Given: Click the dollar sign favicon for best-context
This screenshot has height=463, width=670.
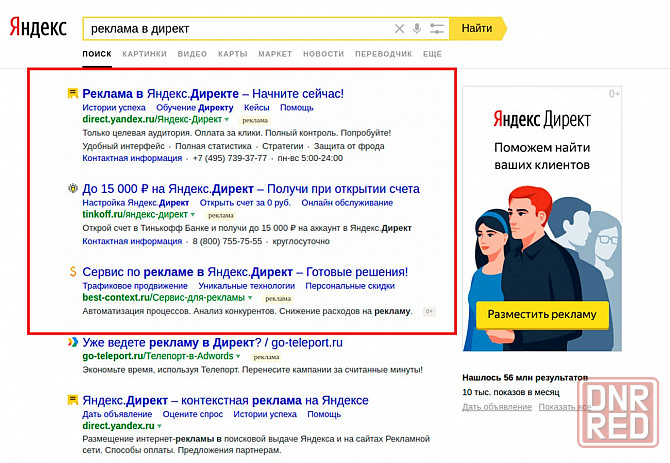Looking at the screenshot, I should (72, 272).
